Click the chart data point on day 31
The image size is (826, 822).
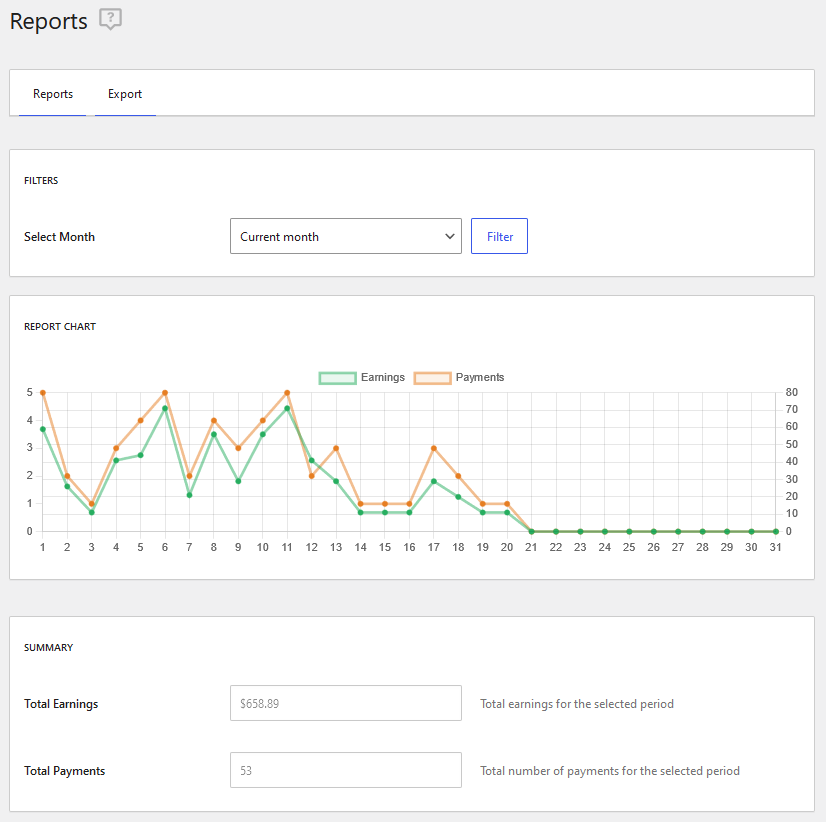(x=776, y=531)
